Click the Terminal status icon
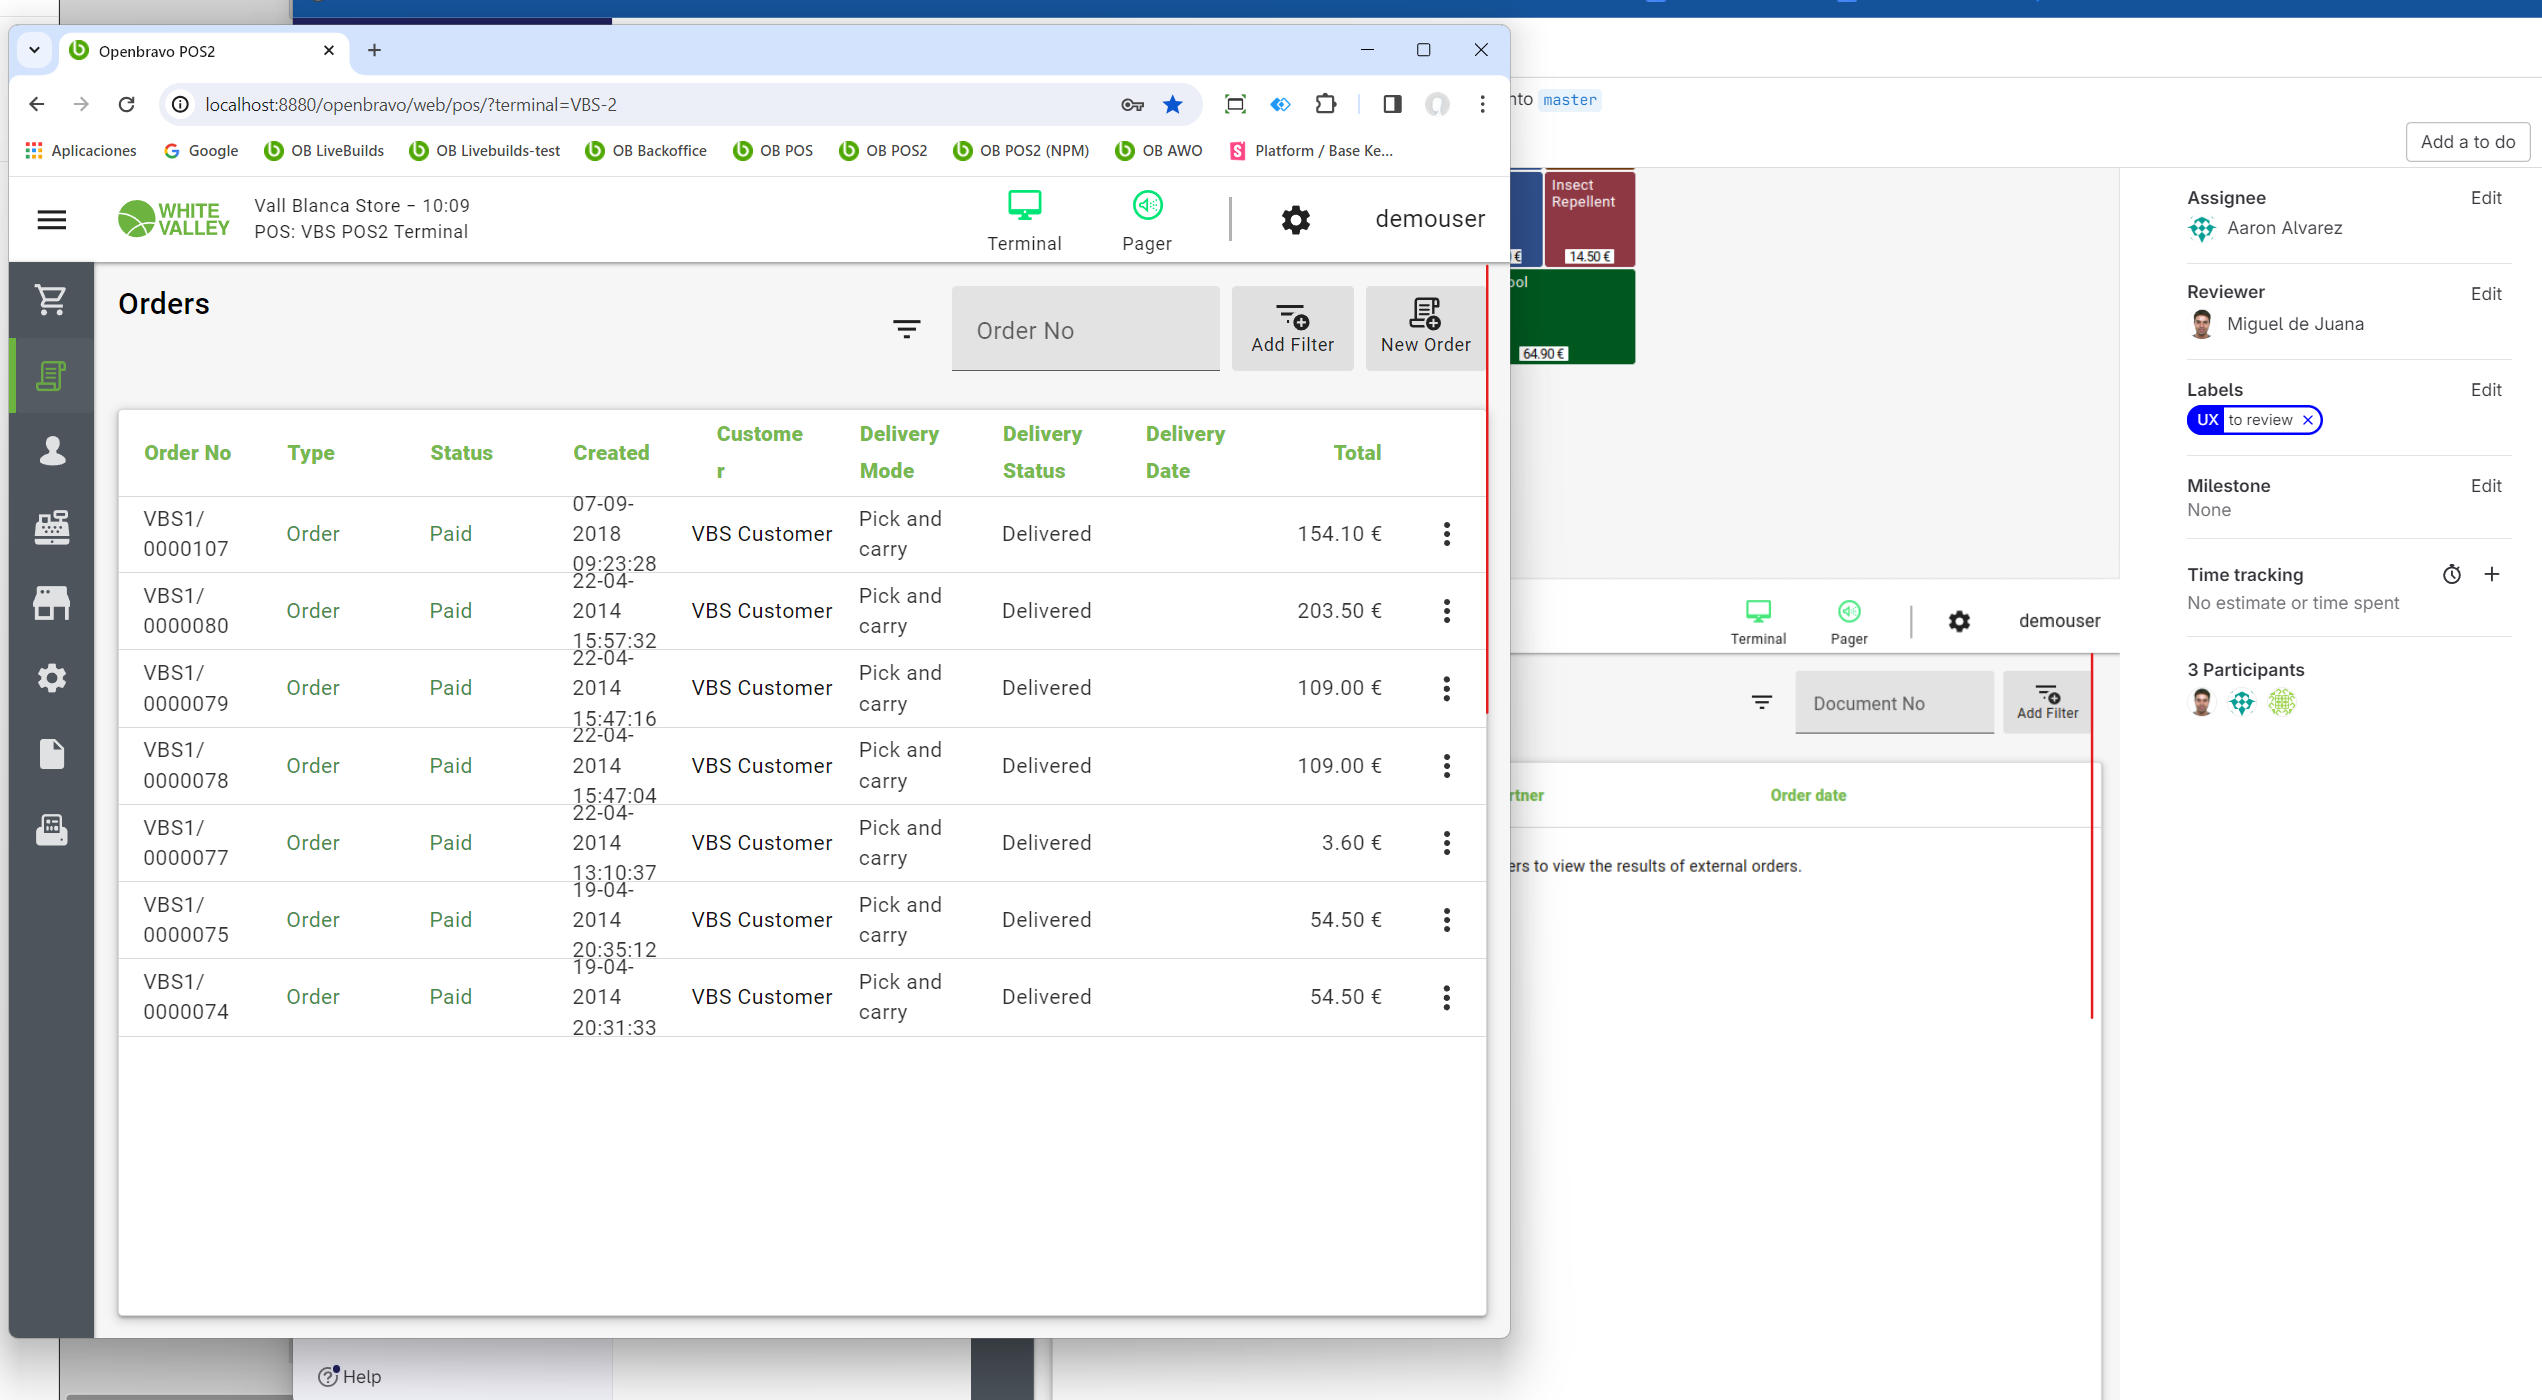The width and height of the screenshot is (2542, 1400). click(1024, 220)
